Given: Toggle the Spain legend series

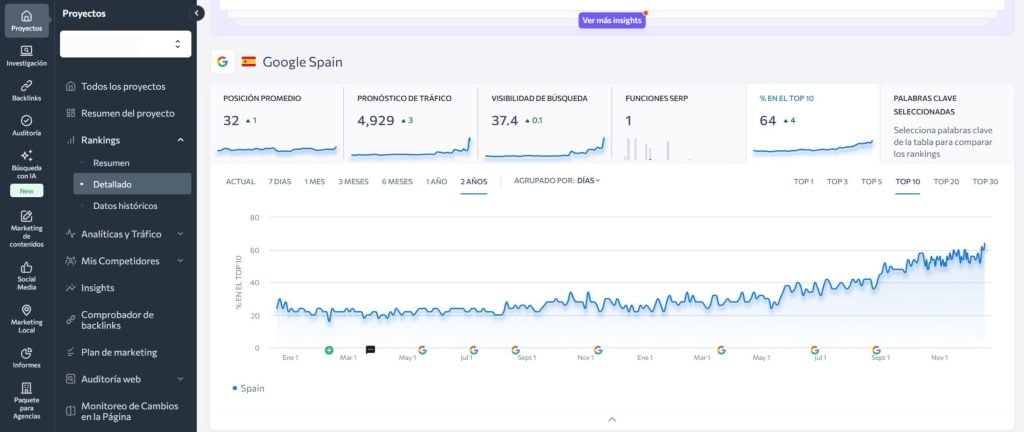Looking at the screenshot, I should 249,388.
